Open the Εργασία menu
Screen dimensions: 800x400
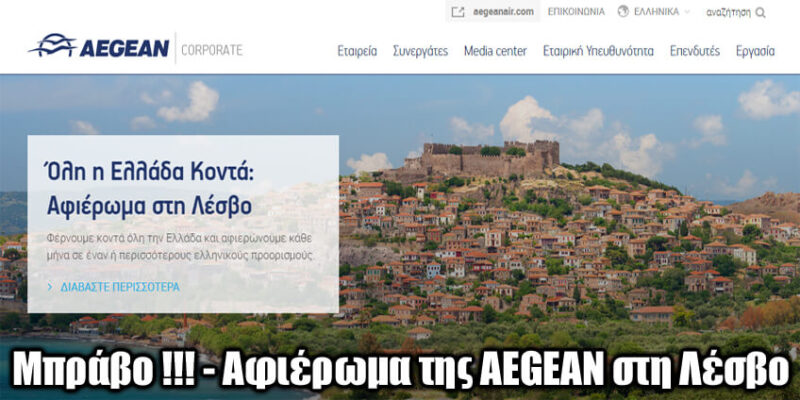pyautogui.click(x=755, y=51)
